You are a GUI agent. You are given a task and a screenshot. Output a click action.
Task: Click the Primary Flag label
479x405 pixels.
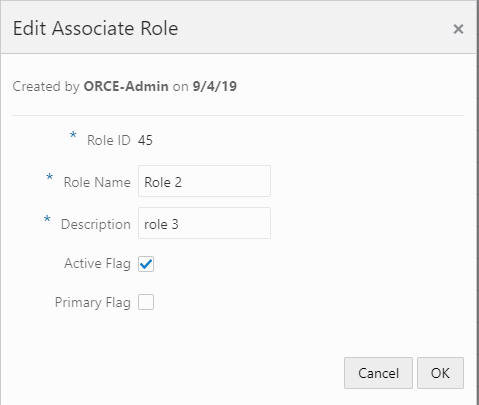(93, 303)
